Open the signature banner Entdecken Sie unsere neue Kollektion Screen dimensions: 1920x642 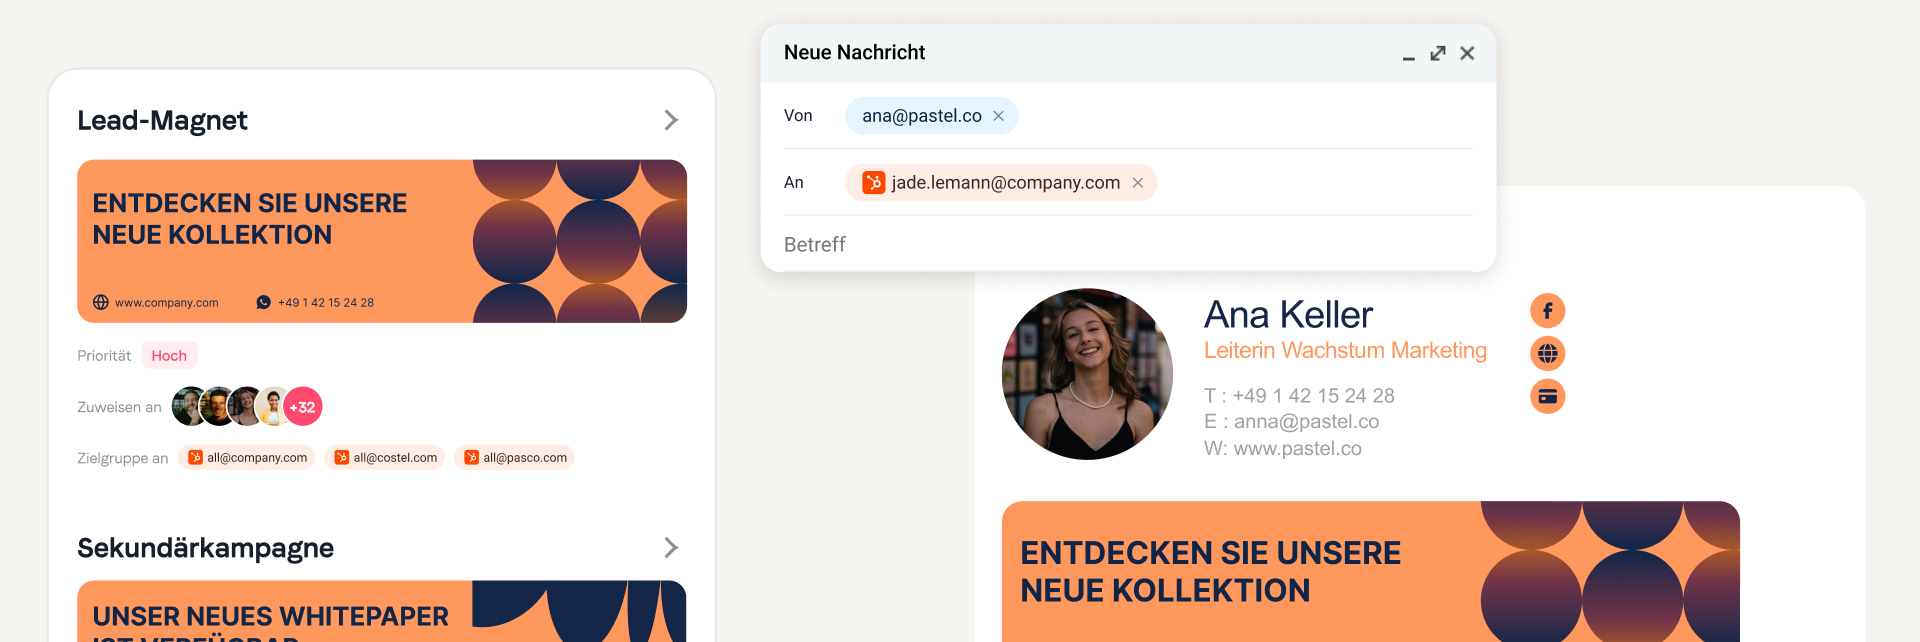(1370, 571)
